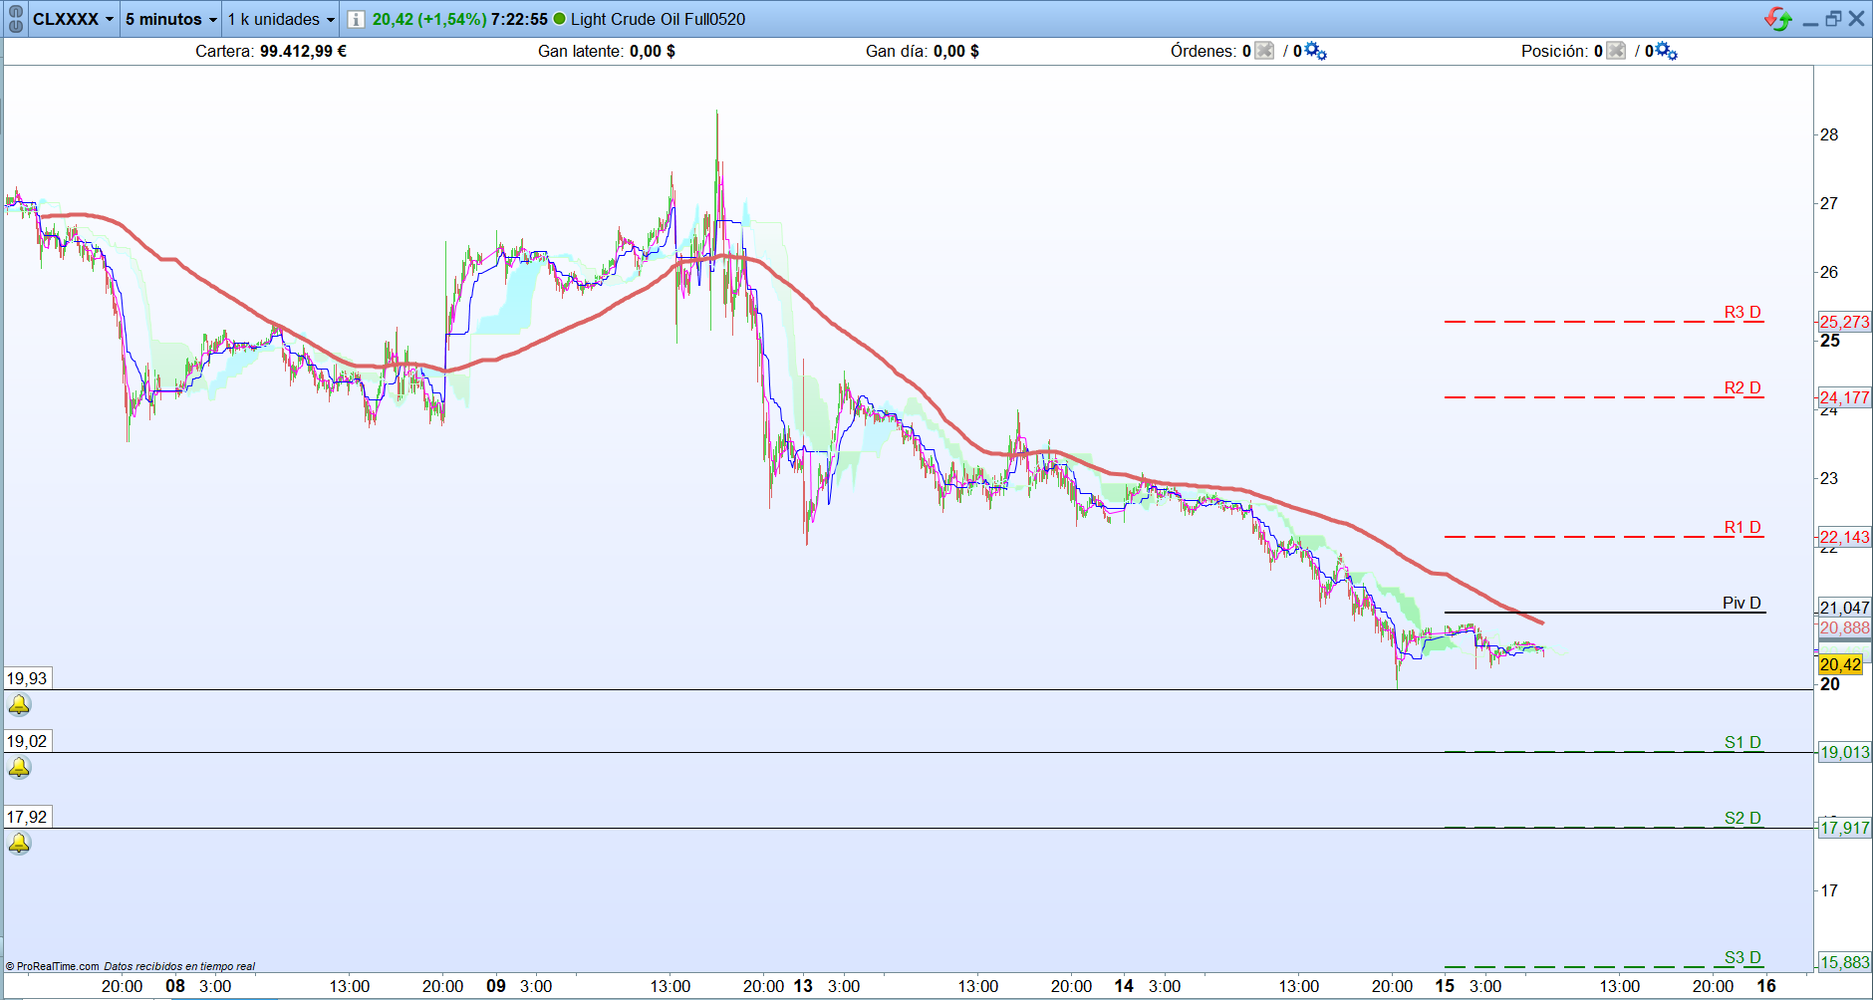Click the S3 D support label

point(1742,957)
